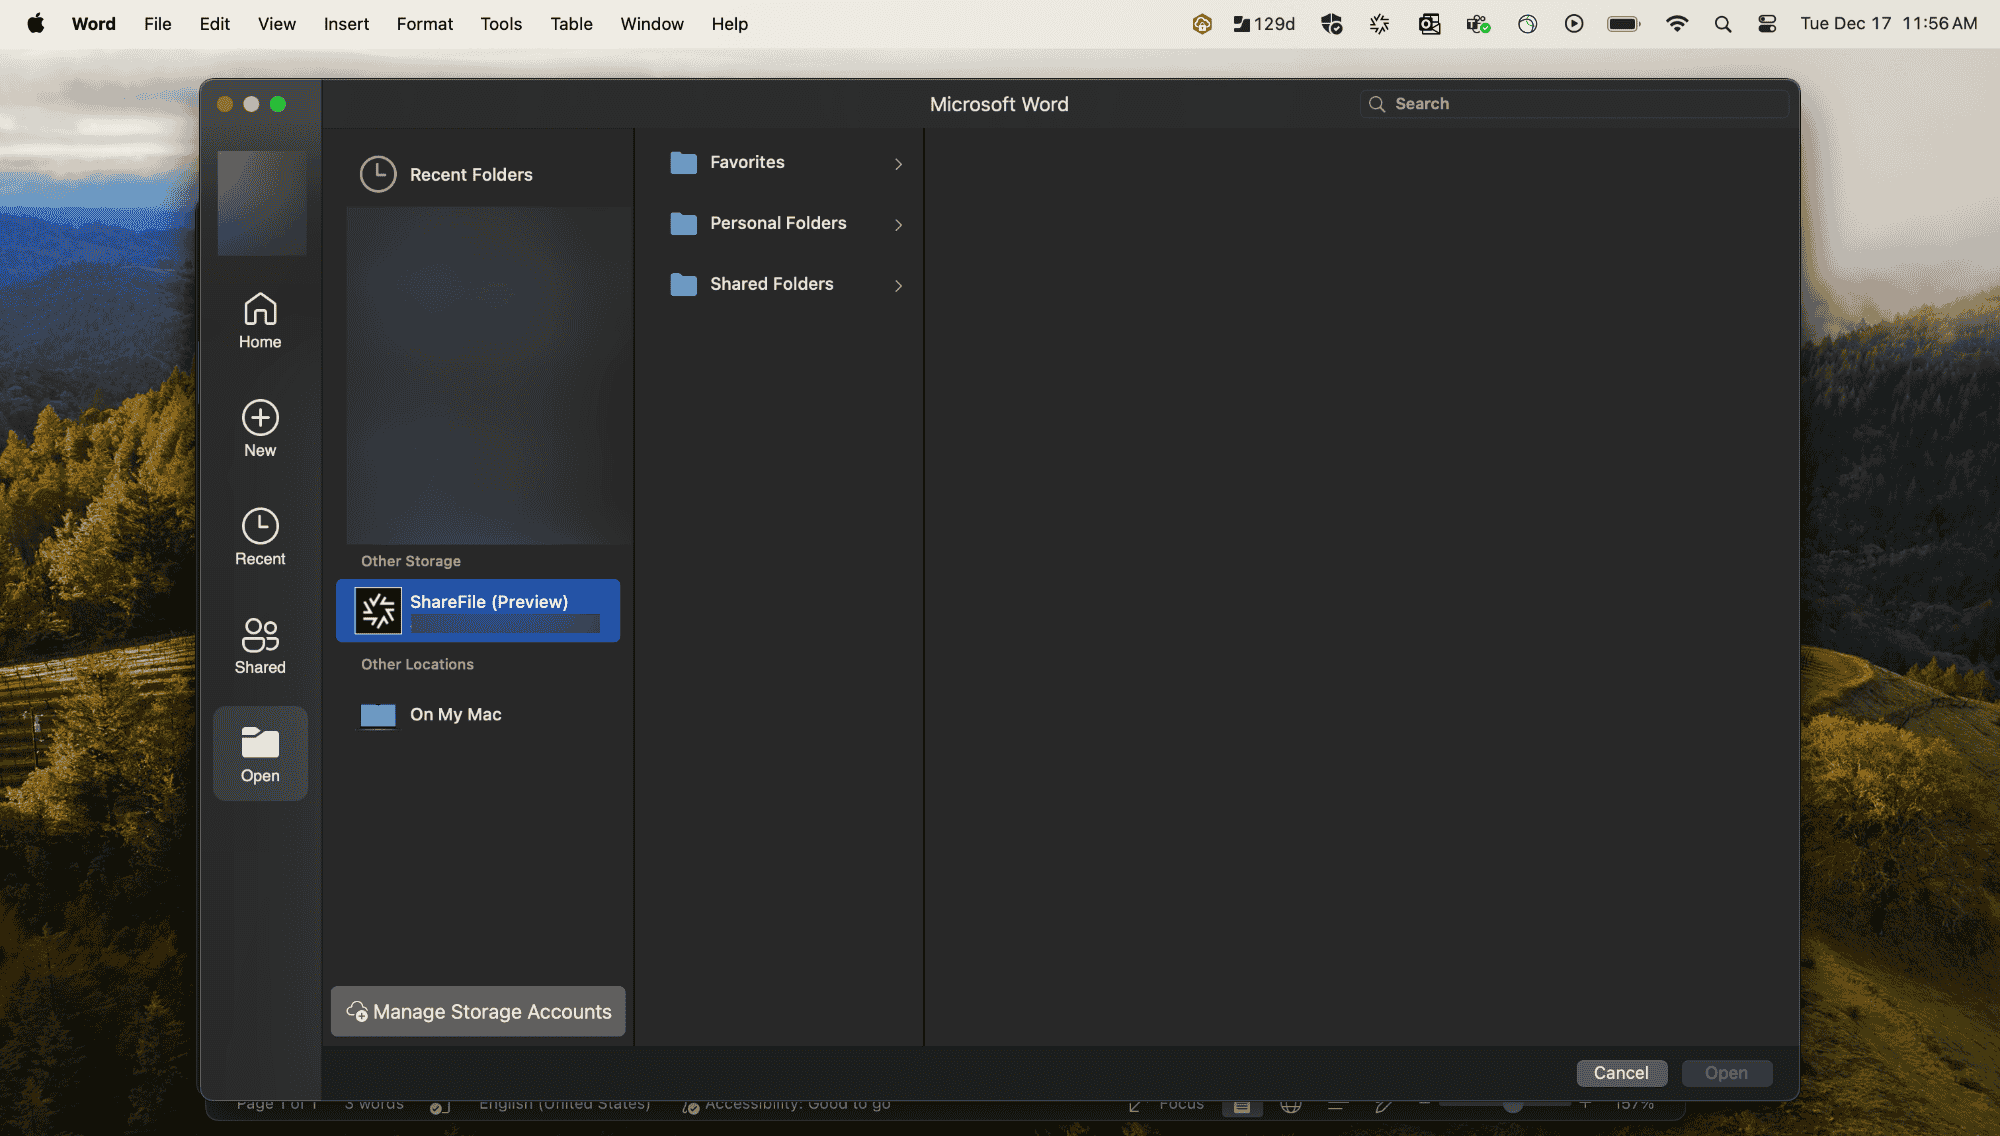Click the orange hexagon menu bar icon
The image size is (2000, 1136).
coord(1202,24)
